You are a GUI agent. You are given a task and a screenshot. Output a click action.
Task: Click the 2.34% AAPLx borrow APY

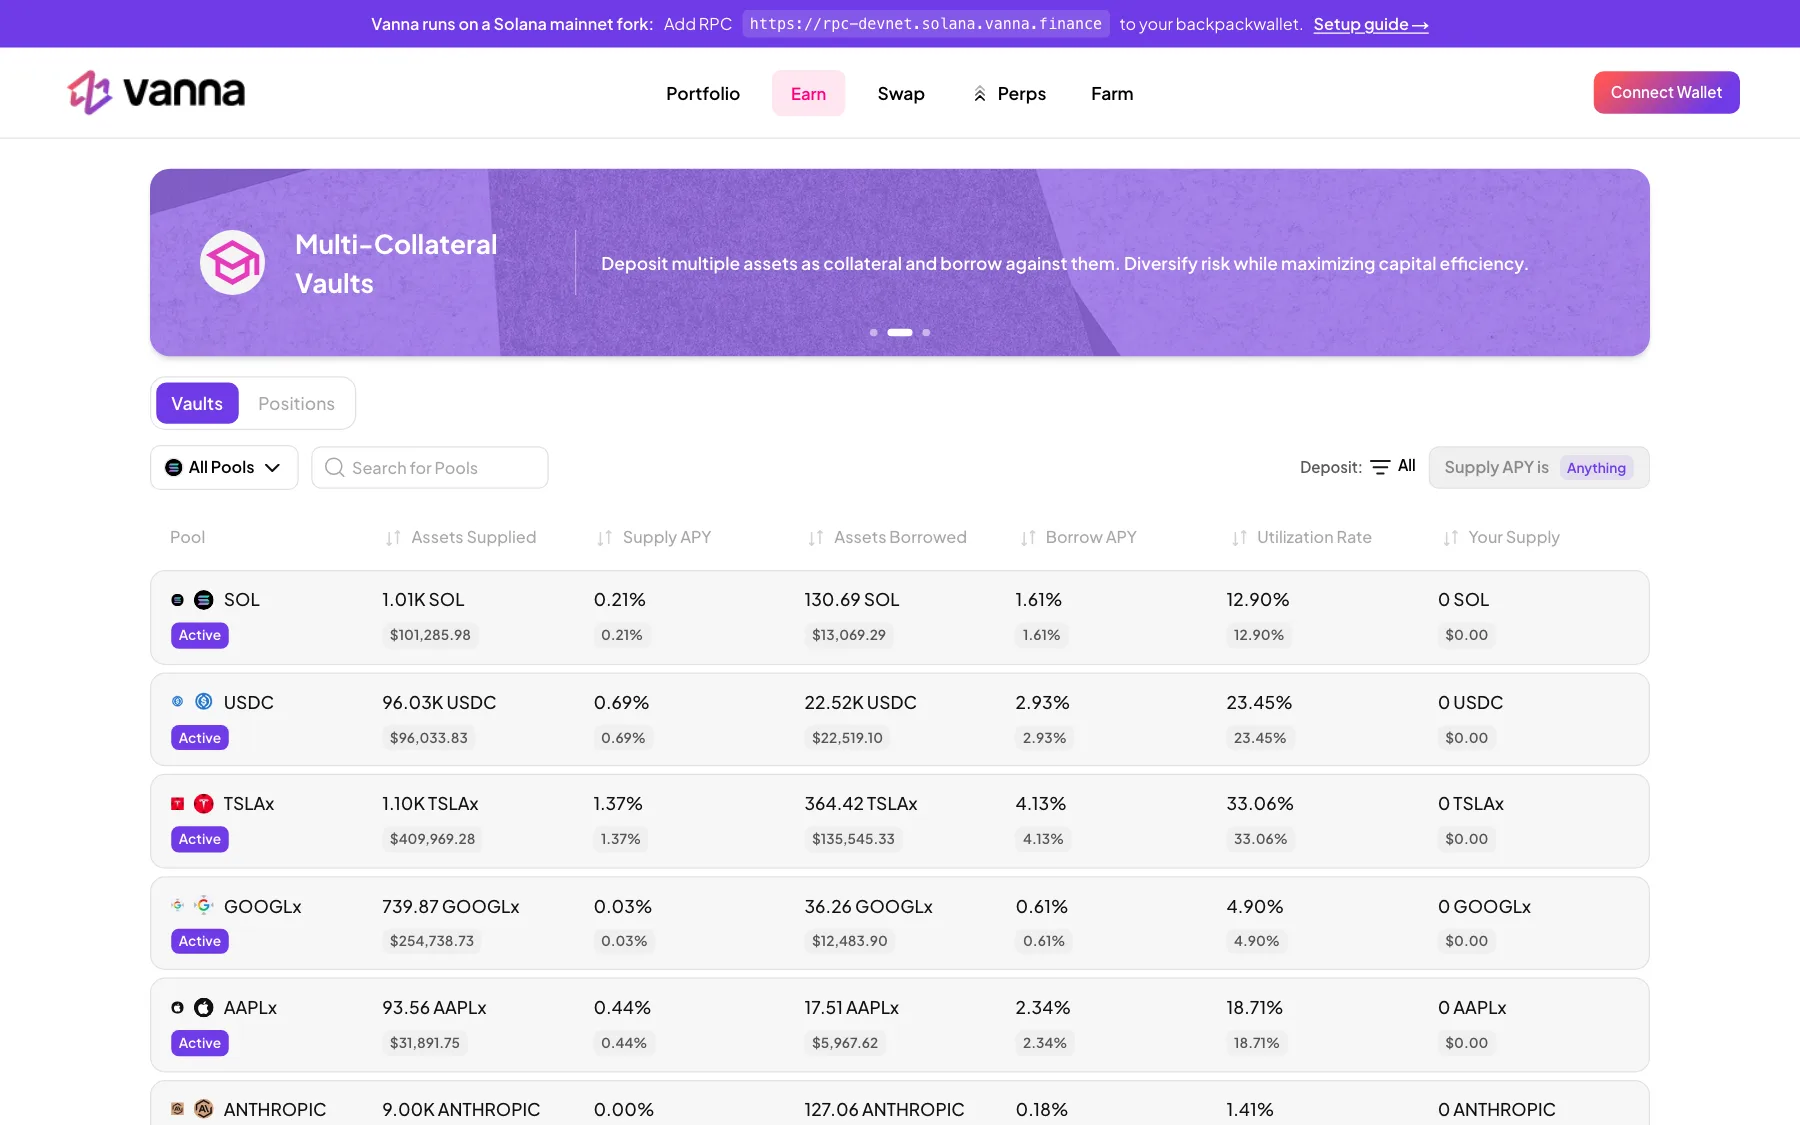tap(1043, 1008)
